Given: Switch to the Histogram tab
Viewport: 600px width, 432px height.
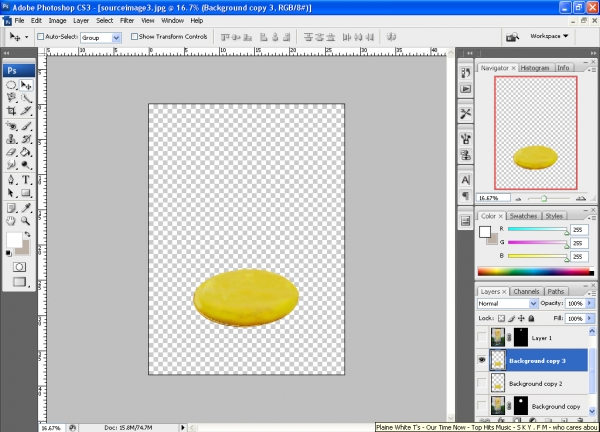Looking at the screenshot, I should point(535,68).
